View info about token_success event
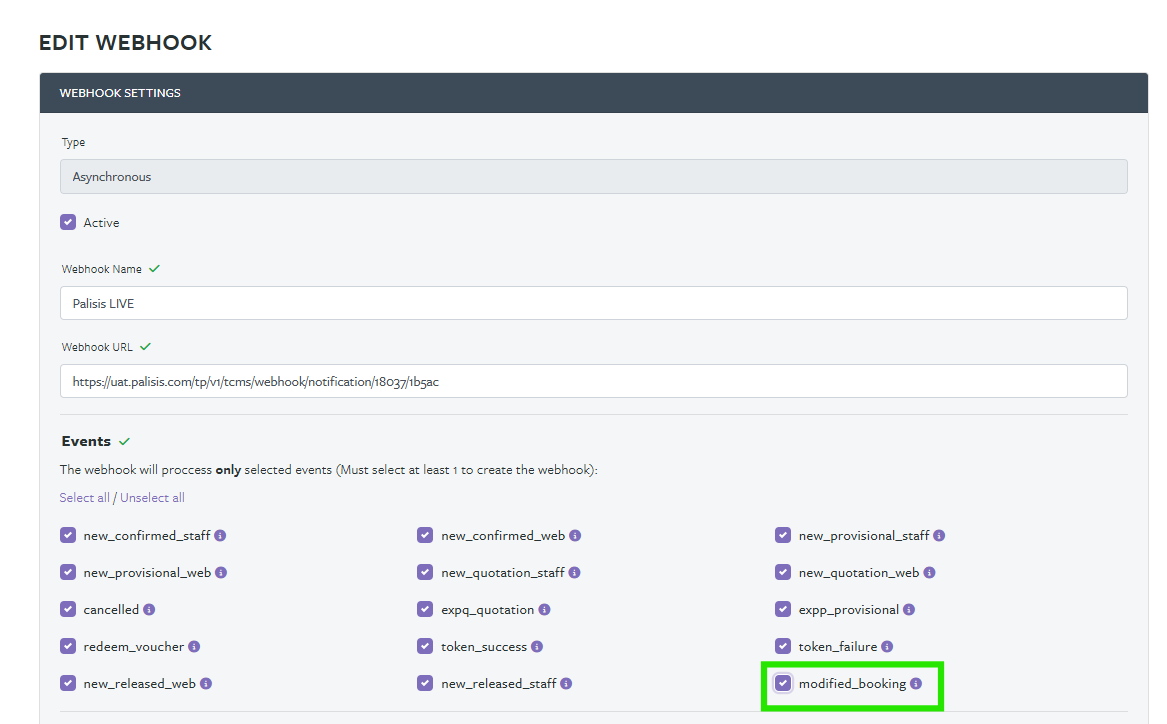The height and width of the screenshot is (724, 1167). 537,647
